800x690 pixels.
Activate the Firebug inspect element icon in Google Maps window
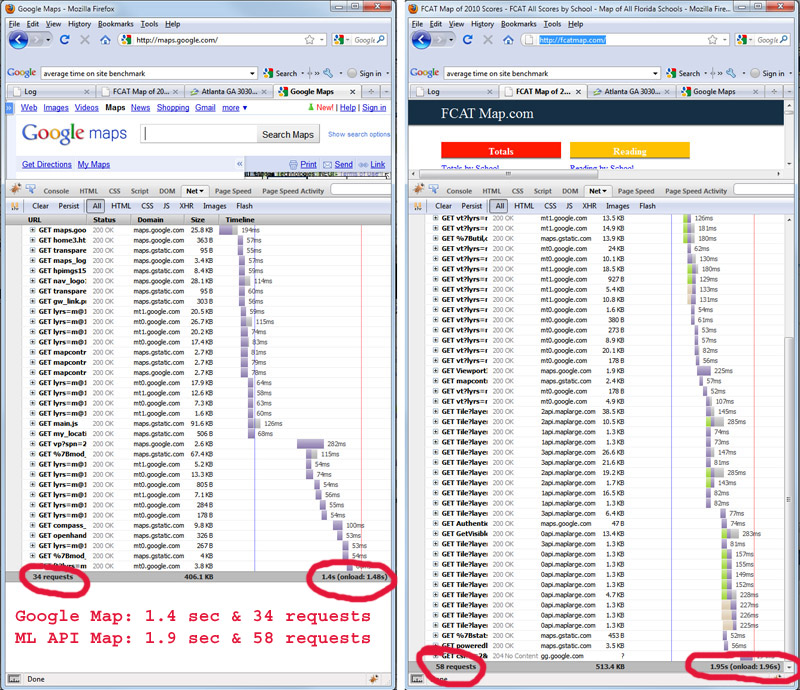(31, 190)
